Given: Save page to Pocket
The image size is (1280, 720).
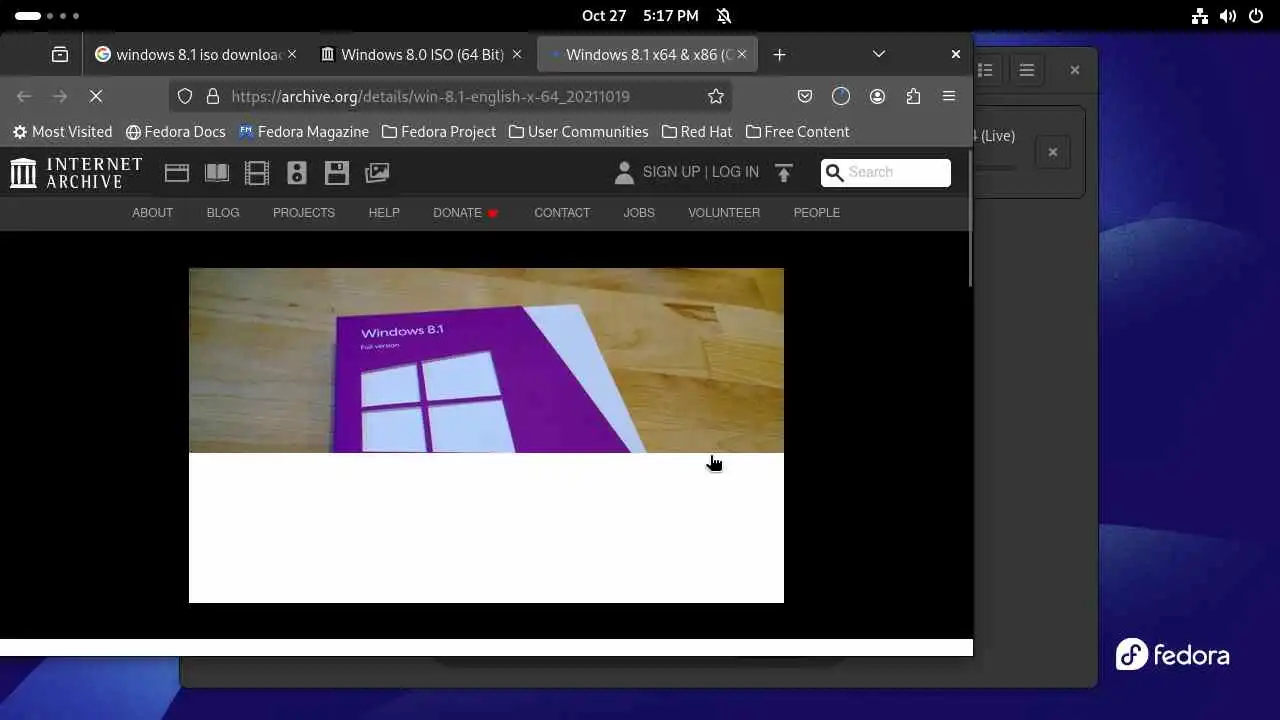Looking at the screenshot, I should click(x=805, y=96).
